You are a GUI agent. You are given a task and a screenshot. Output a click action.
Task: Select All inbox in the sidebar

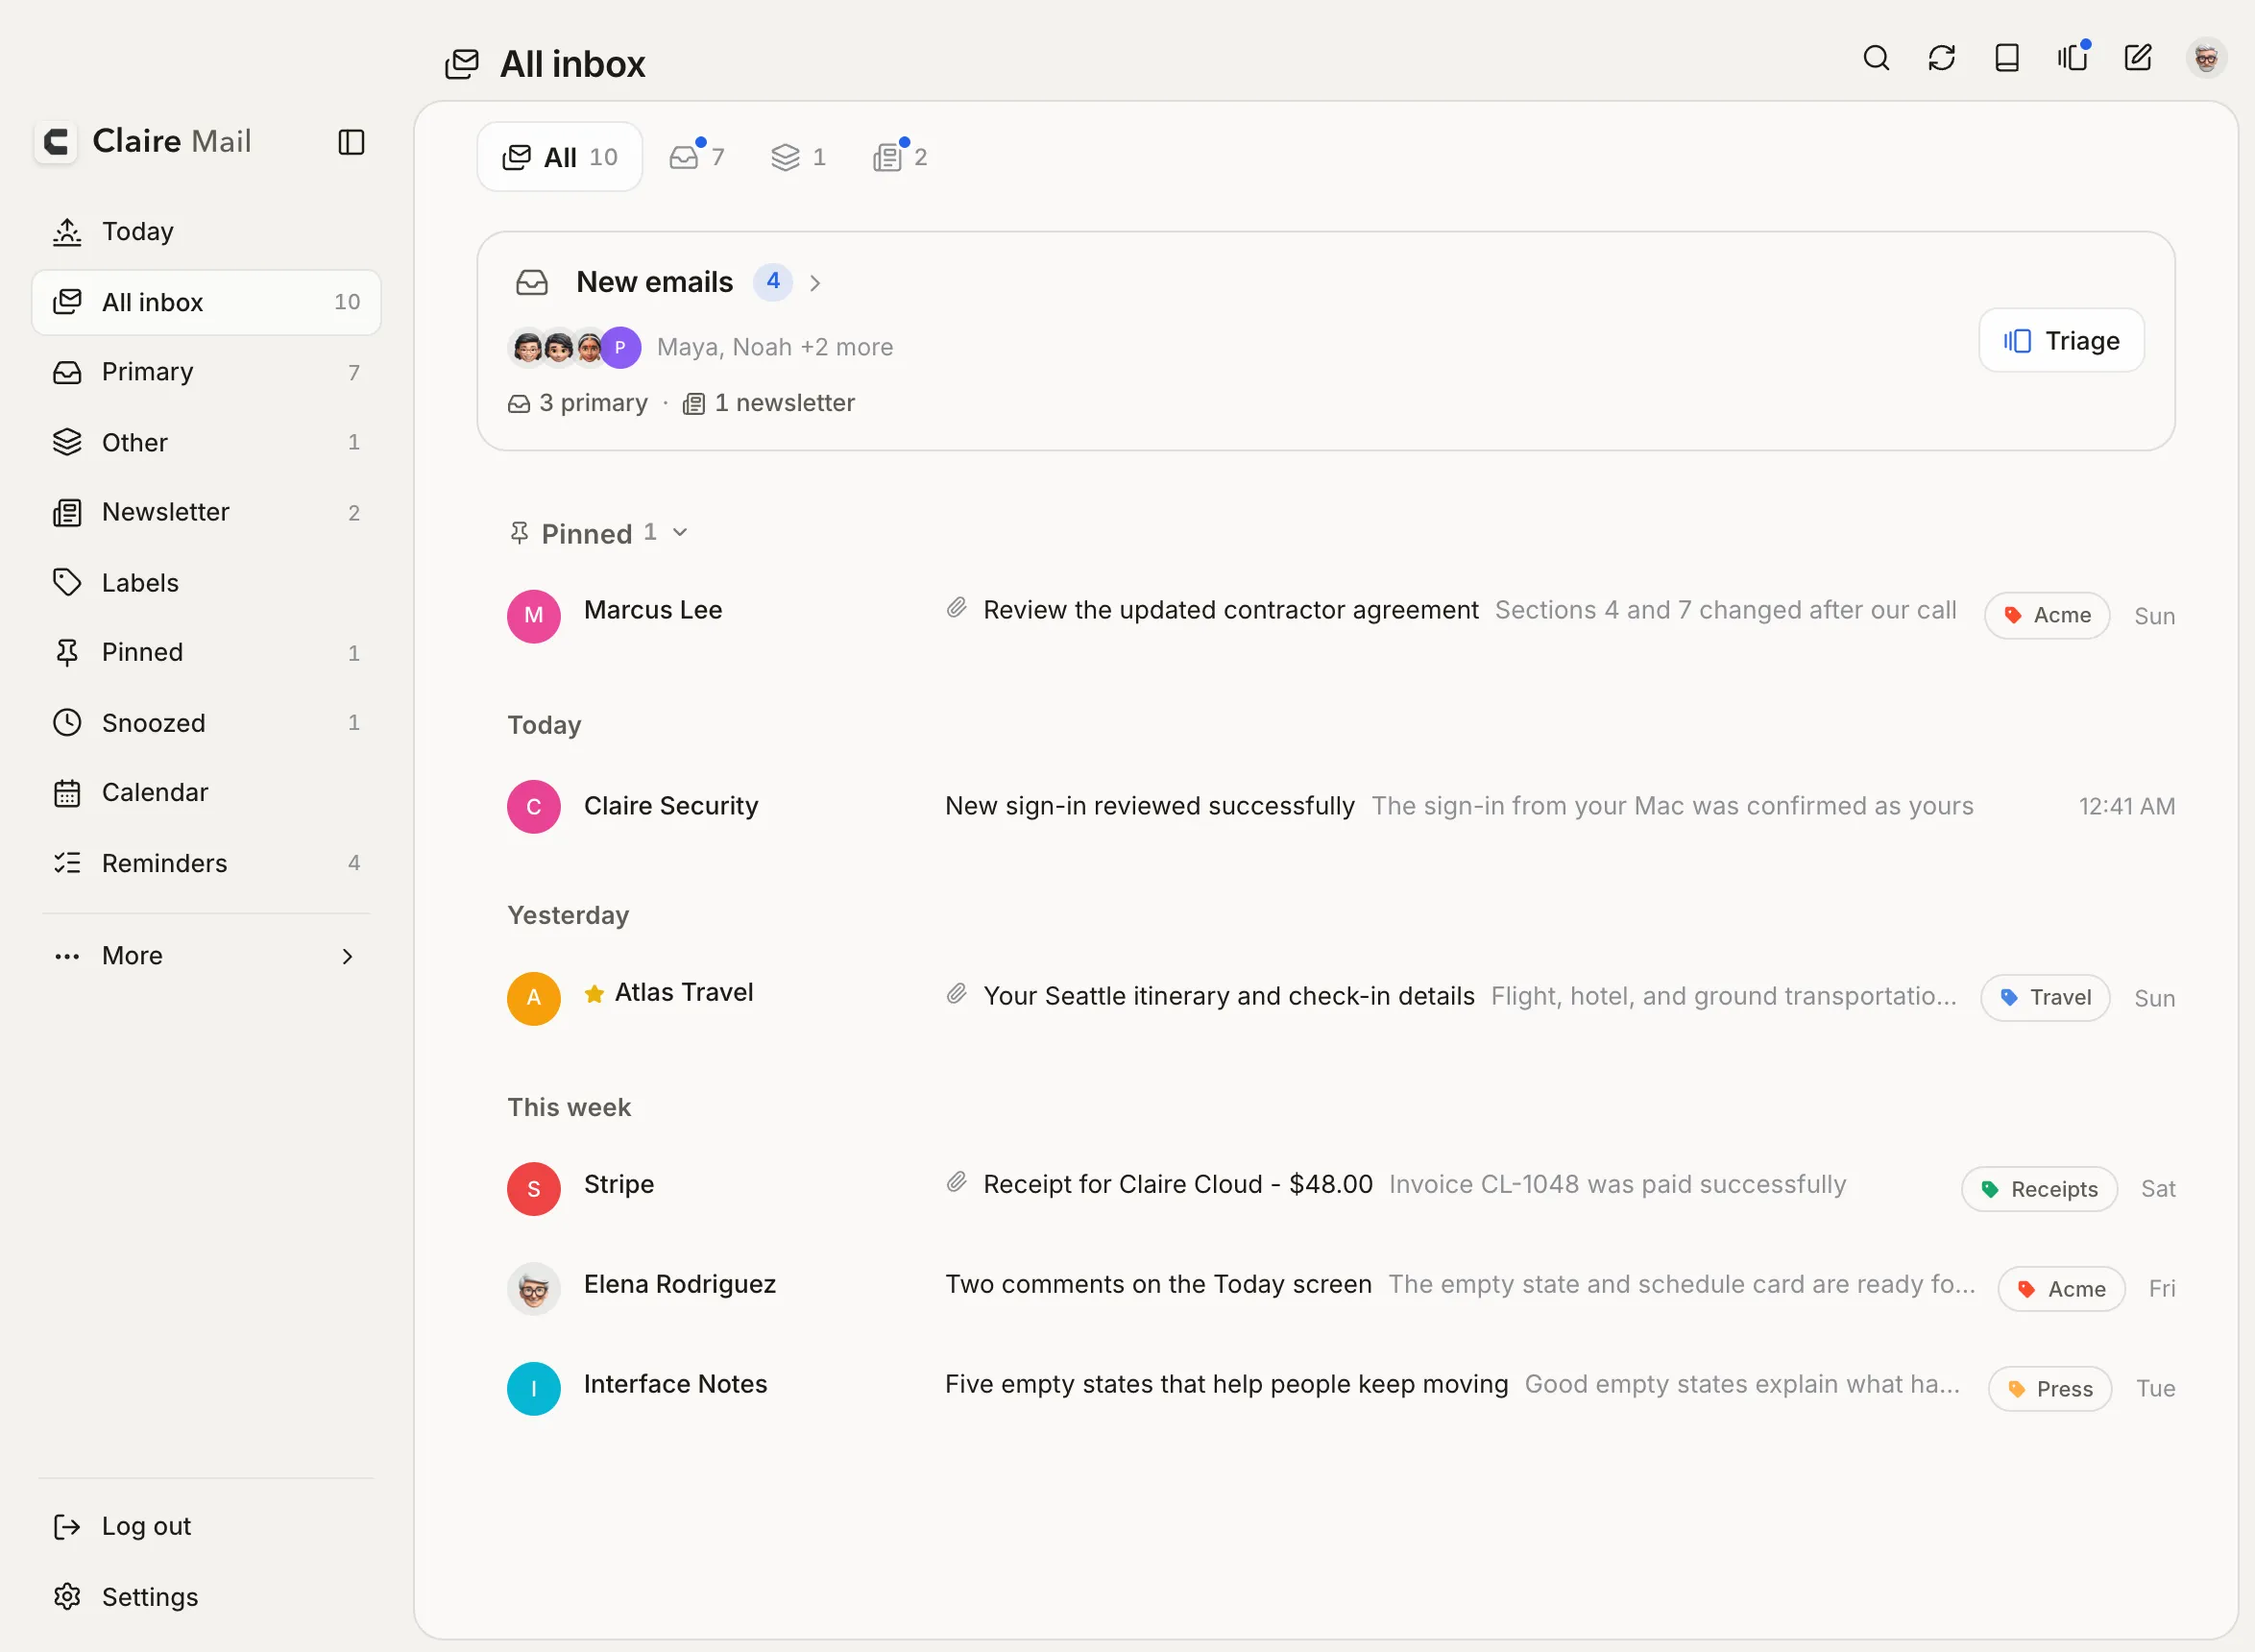(206, 302)
